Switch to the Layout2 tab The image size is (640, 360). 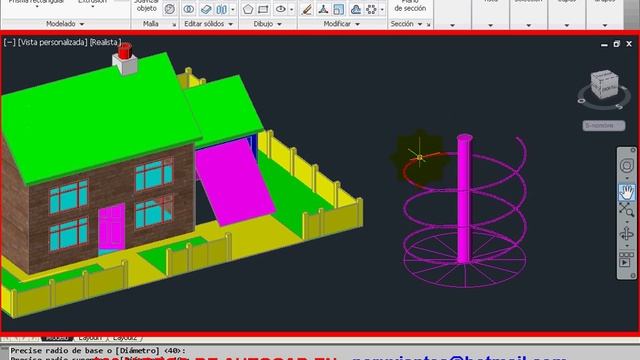tap(125, 338)
